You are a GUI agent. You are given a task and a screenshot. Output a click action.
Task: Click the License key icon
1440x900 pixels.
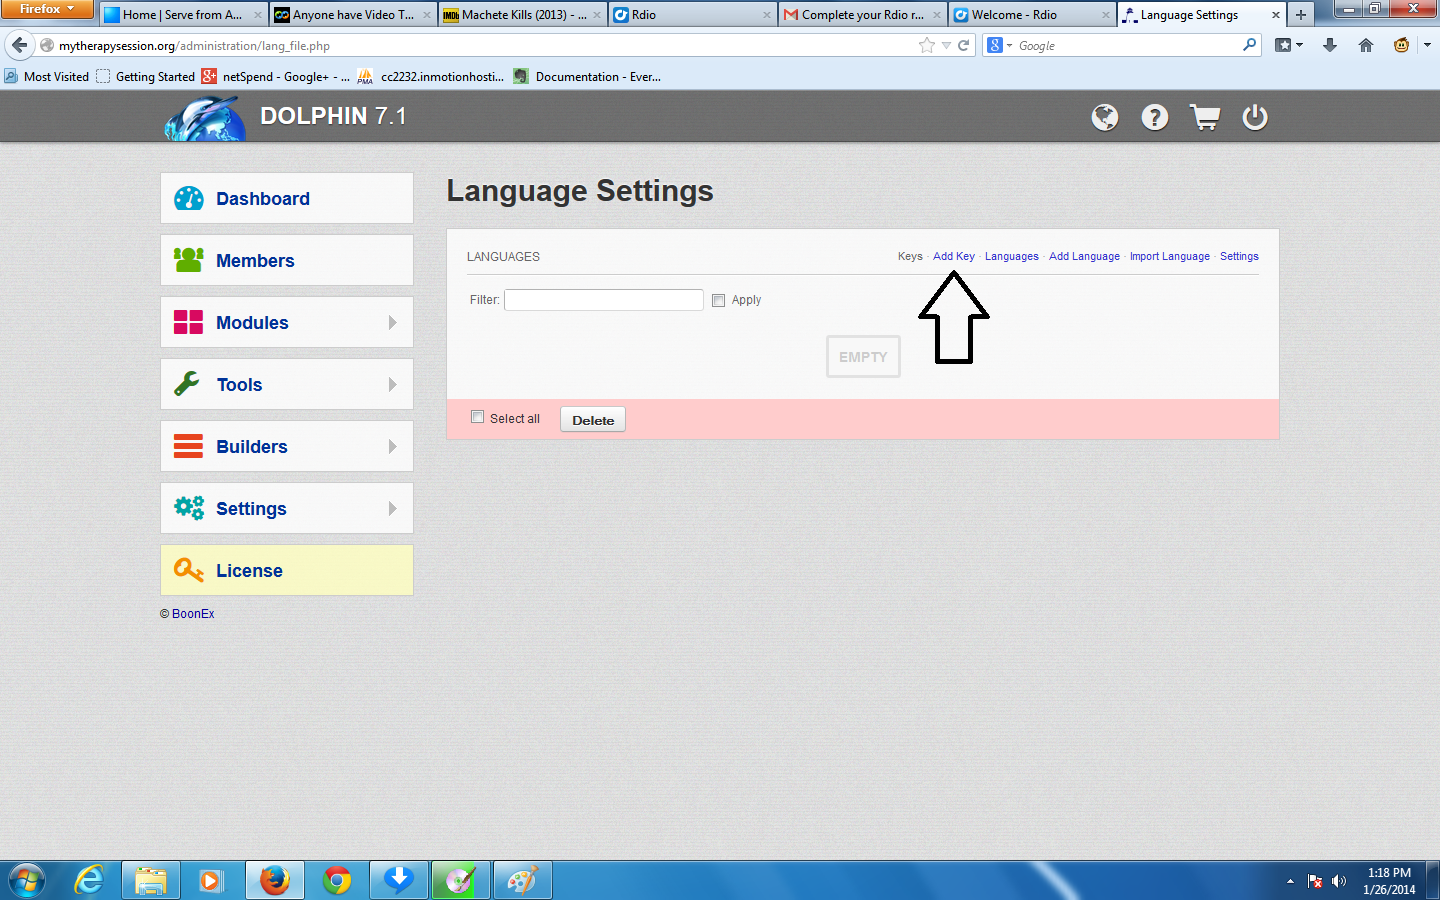pos(188,570)
